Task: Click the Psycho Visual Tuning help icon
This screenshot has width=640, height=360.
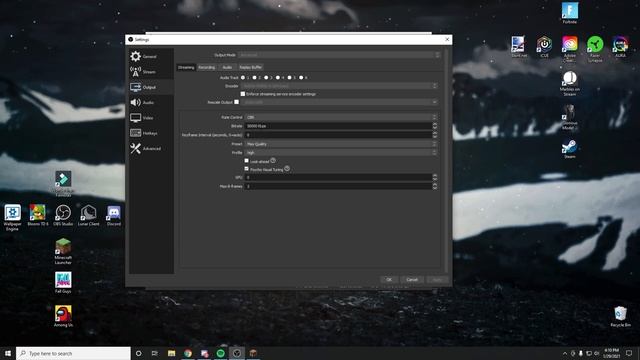Action: click(x=287, y=168)
